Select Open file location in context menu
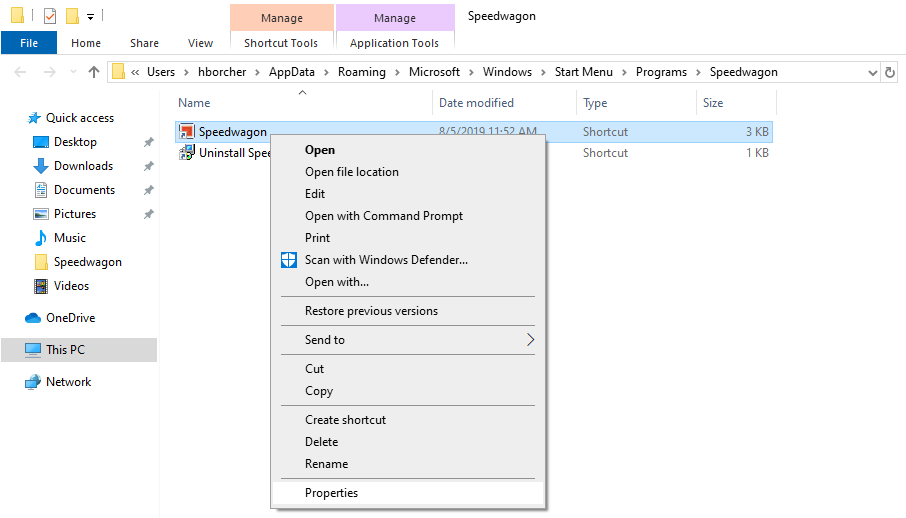This screenshot has width=906, height=518. pos(351,172)
